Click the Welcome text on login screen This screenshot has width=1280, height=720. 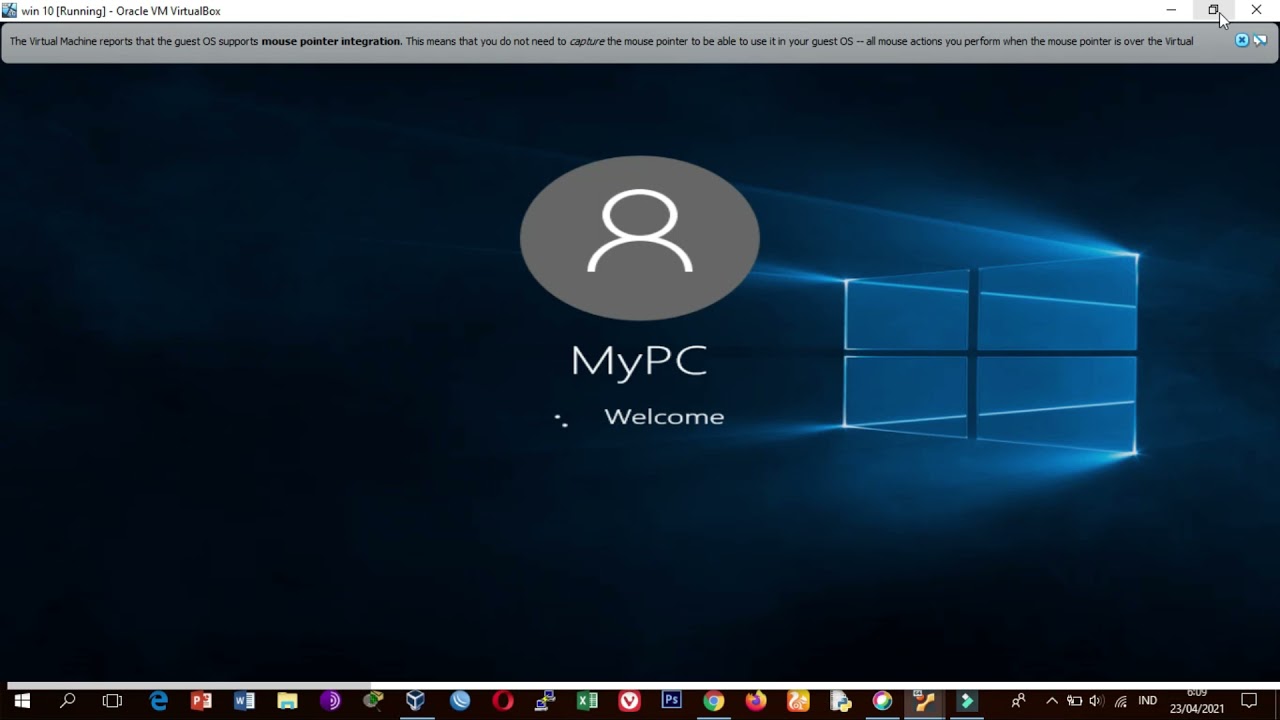tap(664, 417)
